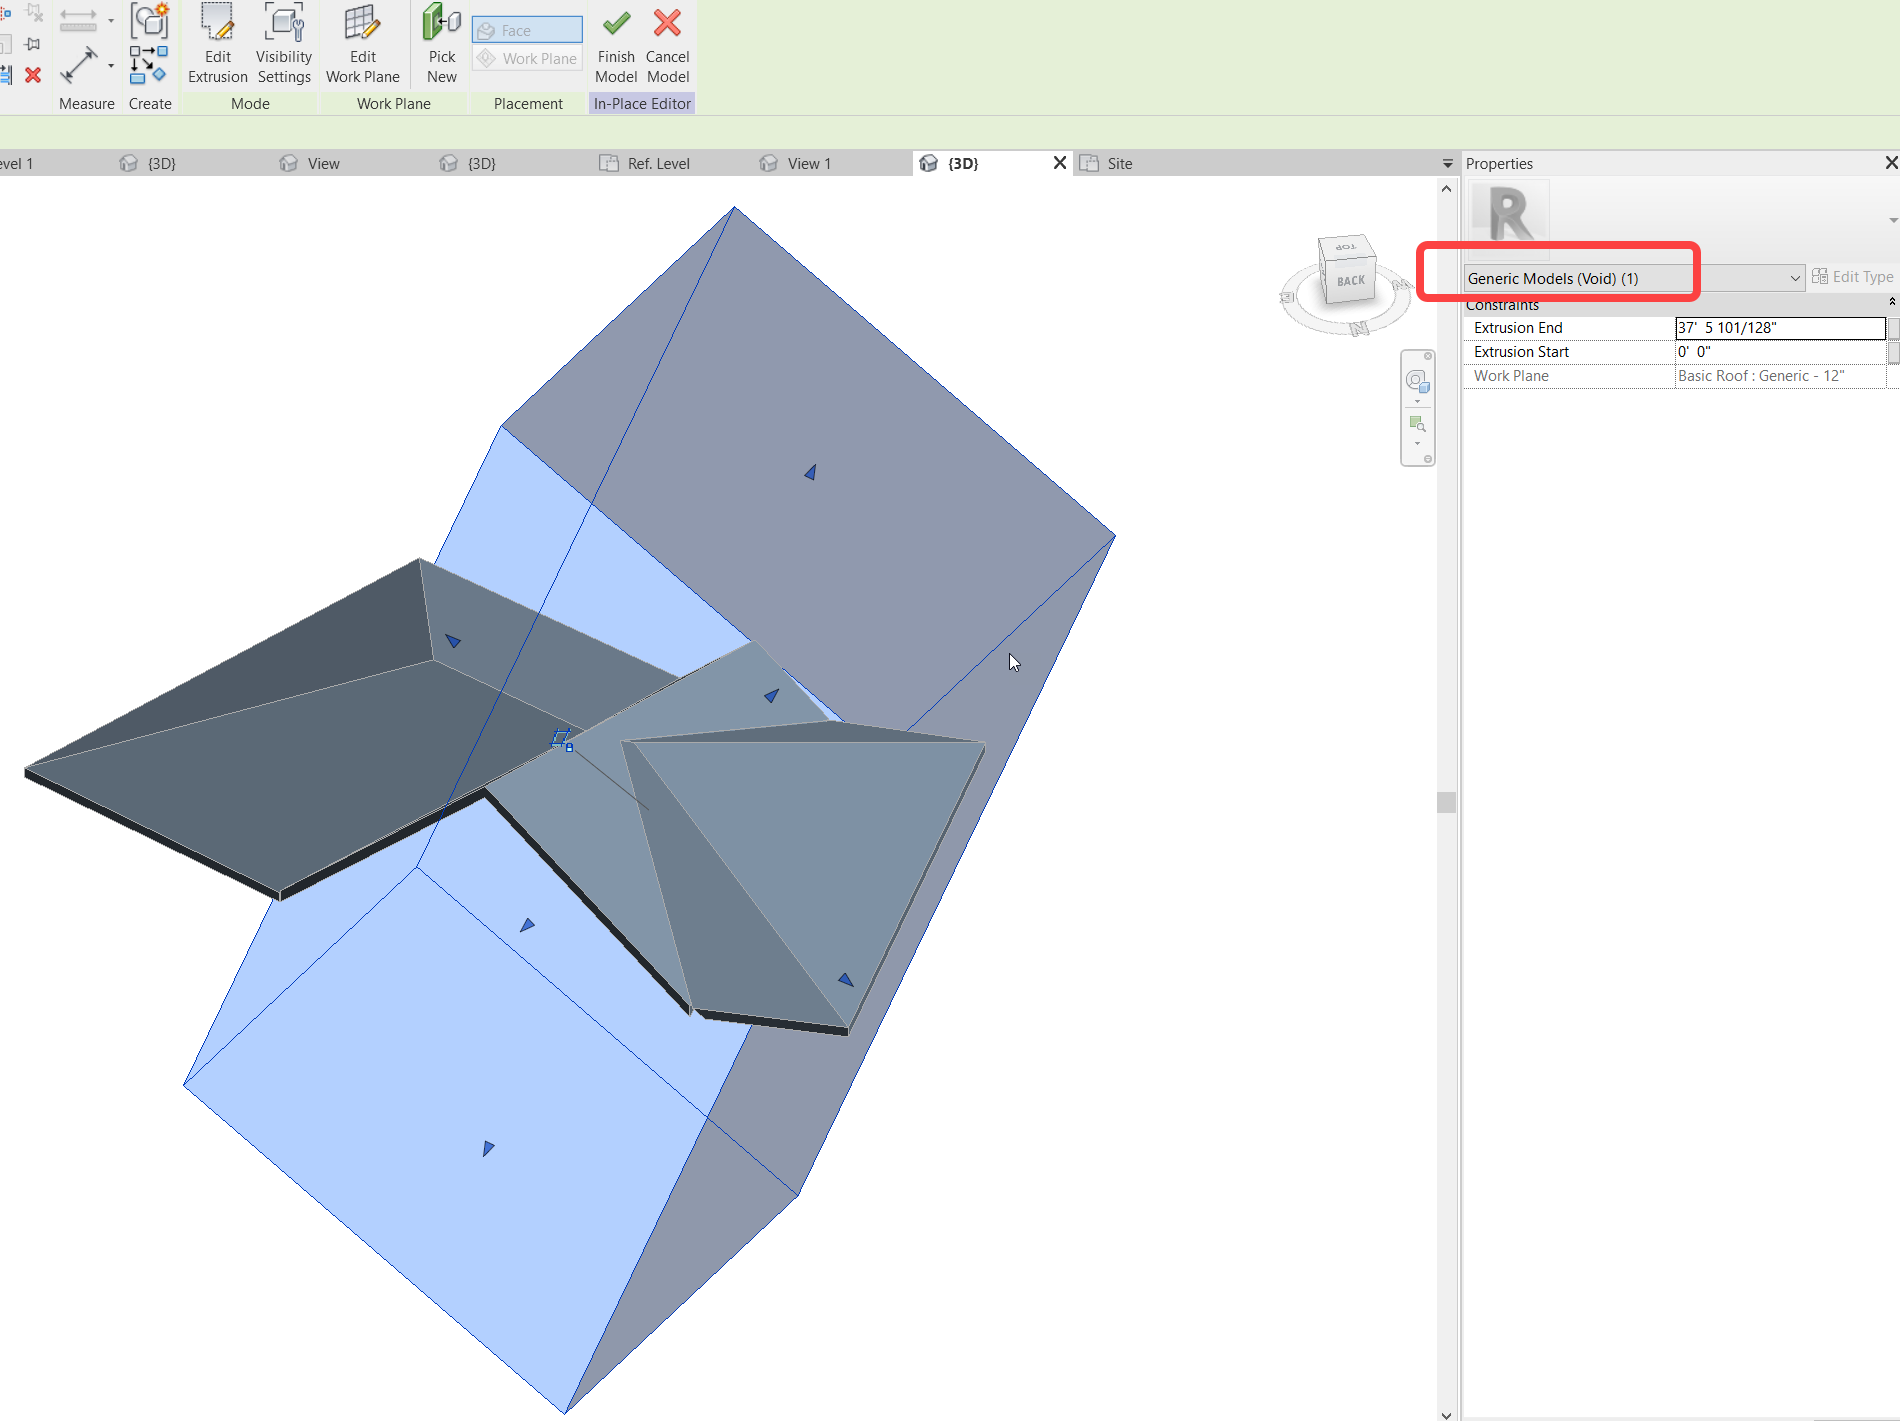This screenshot has width=1900, height=1421.
Task: Click BACK face on the ViewCube
Action: tap(1348, 280)
